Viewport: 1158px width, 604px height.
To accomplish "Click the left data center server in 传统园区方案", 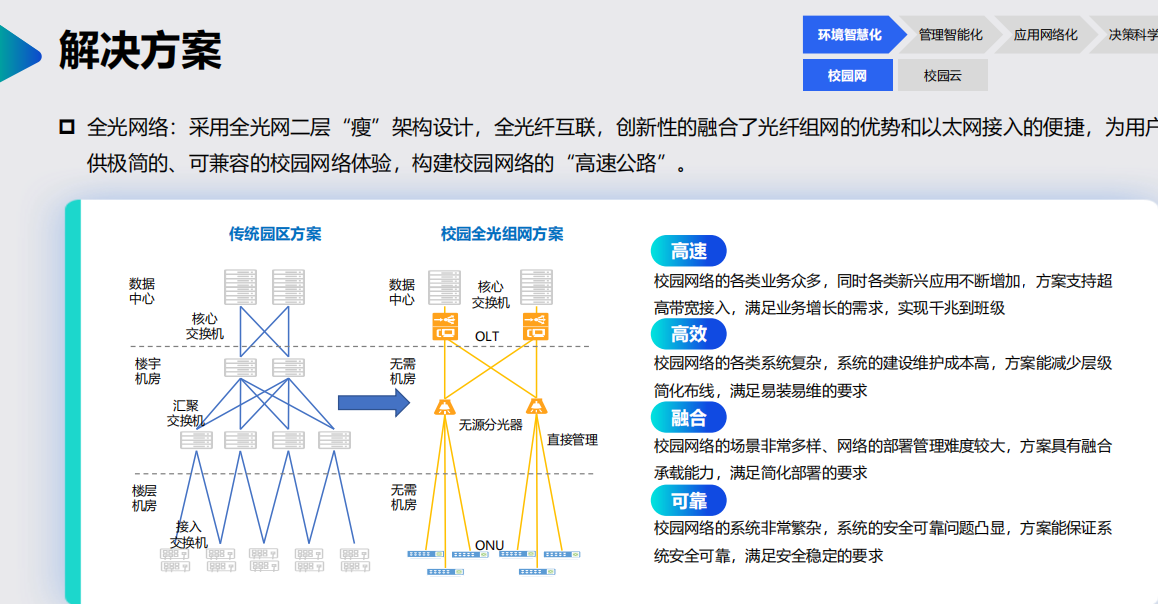I will click(x=241, y=287).
